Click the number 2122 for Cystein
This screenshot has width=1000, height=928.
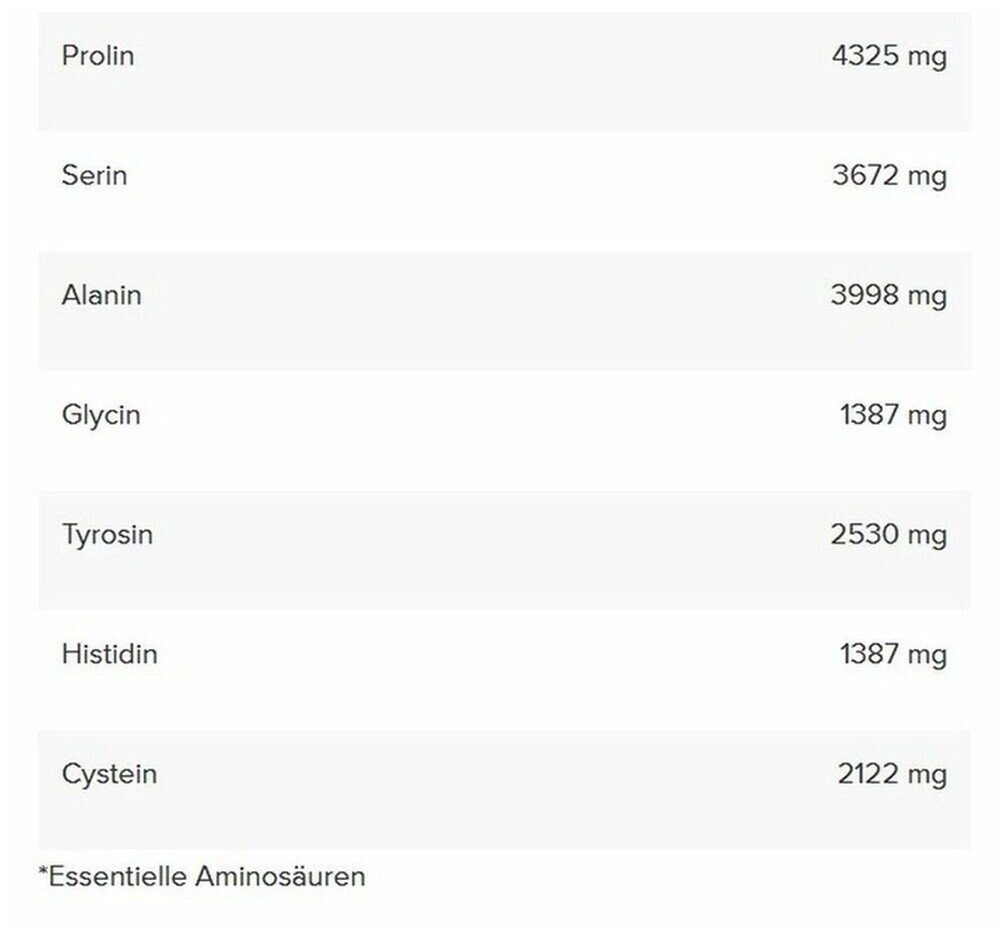click(x=867, y=775)
